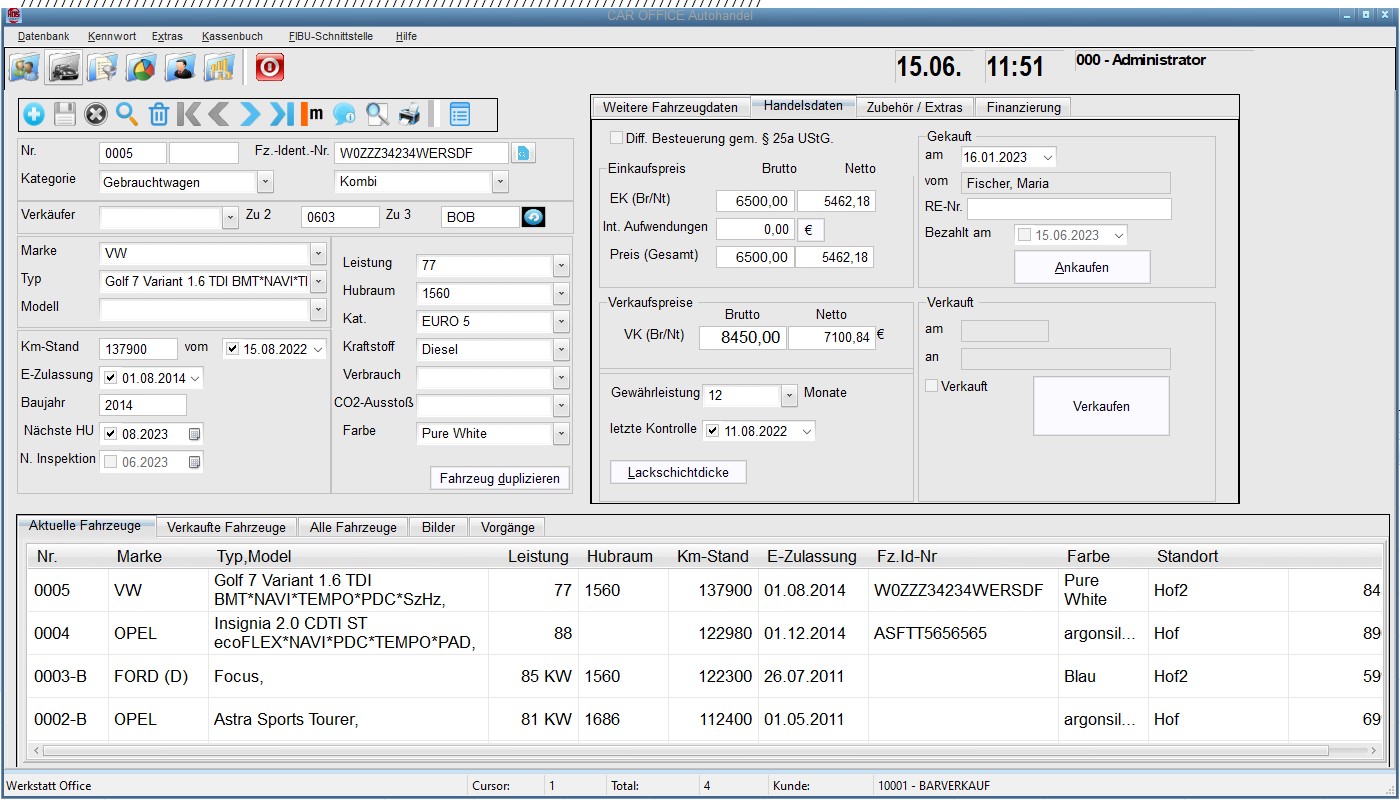Click the vehicle list horizontal scrollbar
The image size is (1400, 800).
pyautogui.click(x=686, y=750)
